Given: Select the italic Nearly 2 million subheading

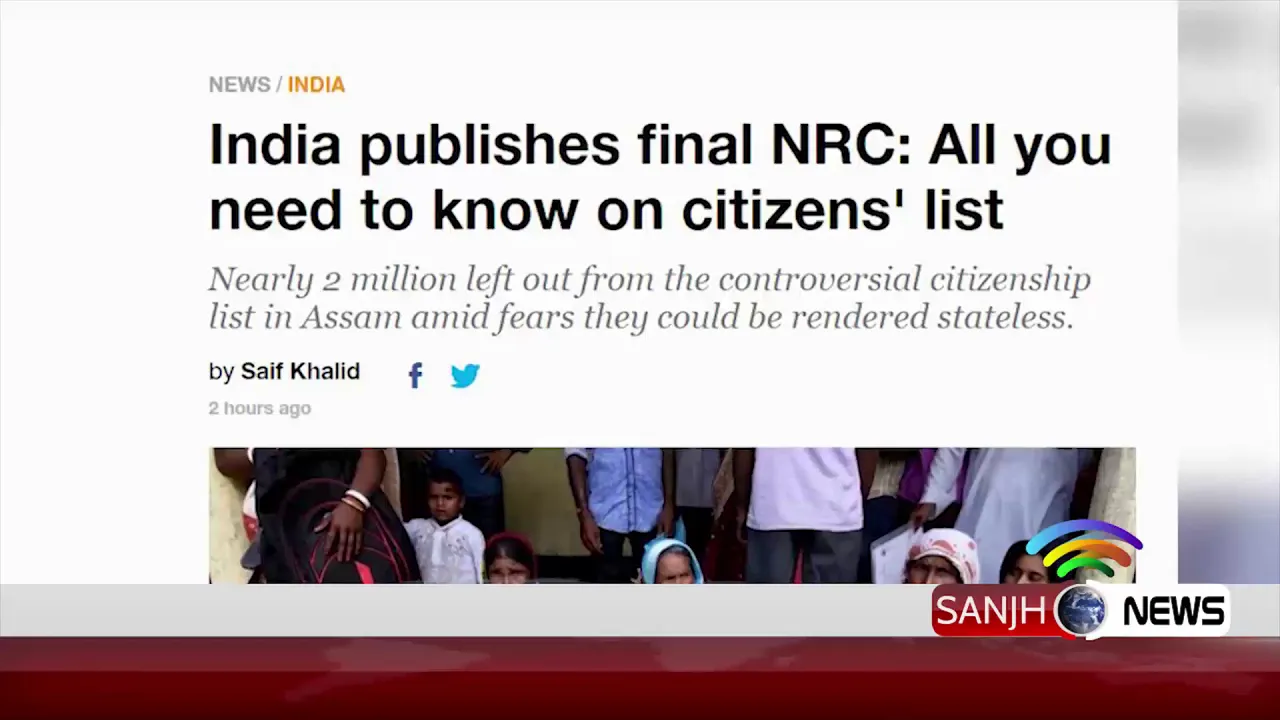Looking at the screenshot, I should point(650,298).
